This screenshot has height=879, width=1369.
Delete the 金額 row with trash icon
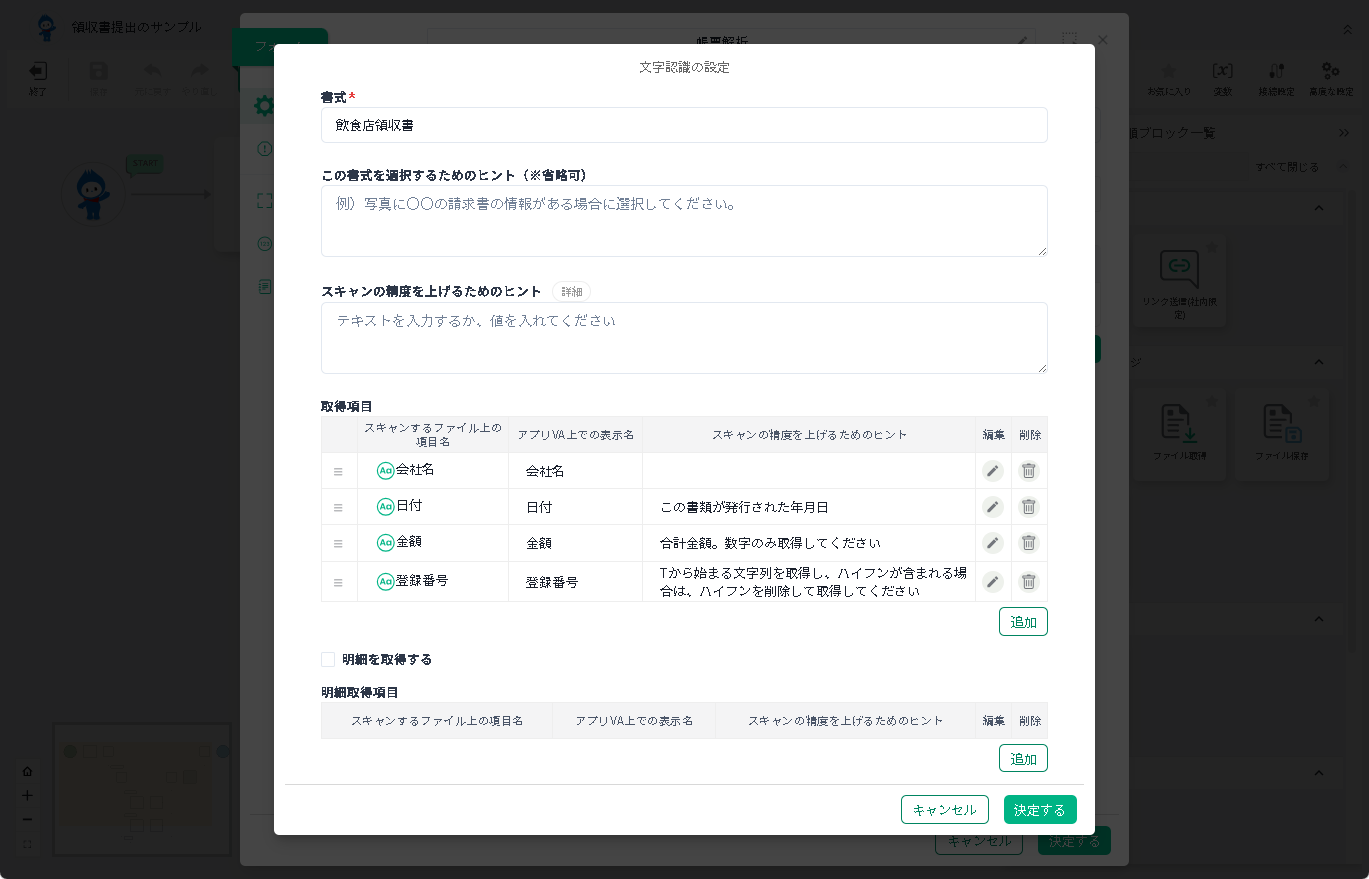click(1028, 543)
